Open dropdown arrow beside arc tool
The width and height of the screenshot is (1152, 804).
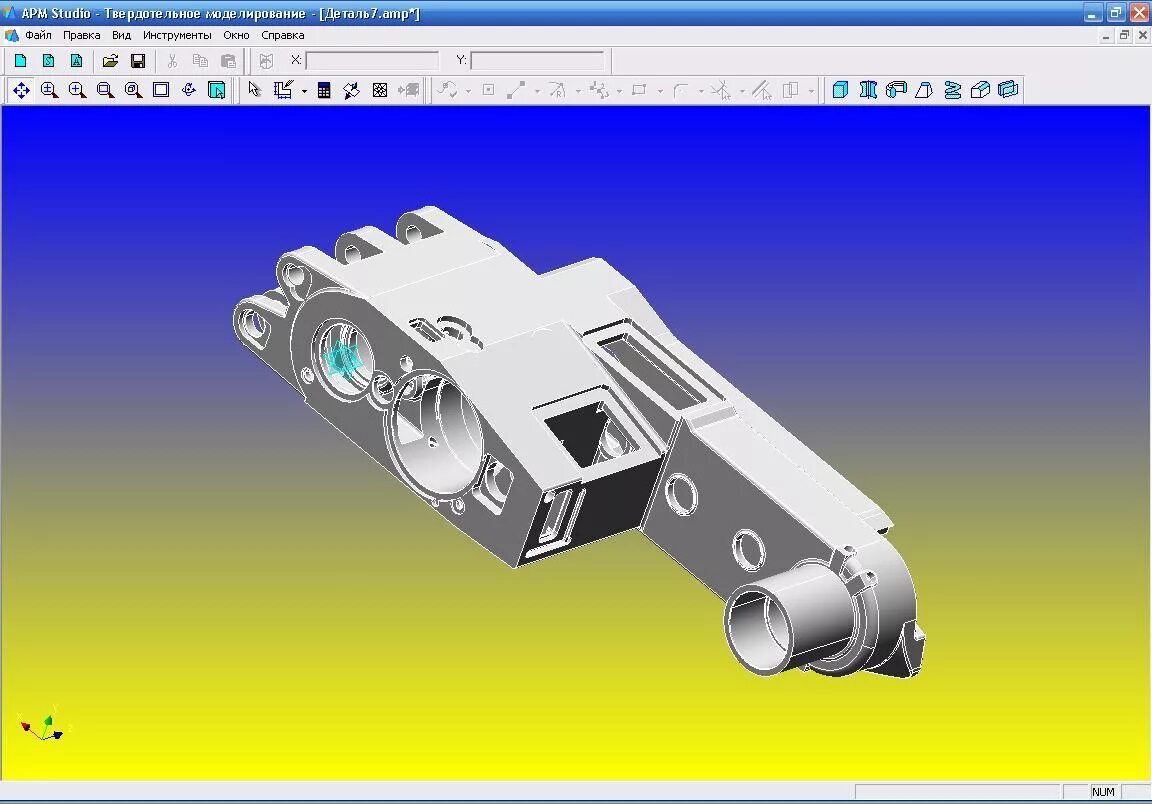point(578,91)
